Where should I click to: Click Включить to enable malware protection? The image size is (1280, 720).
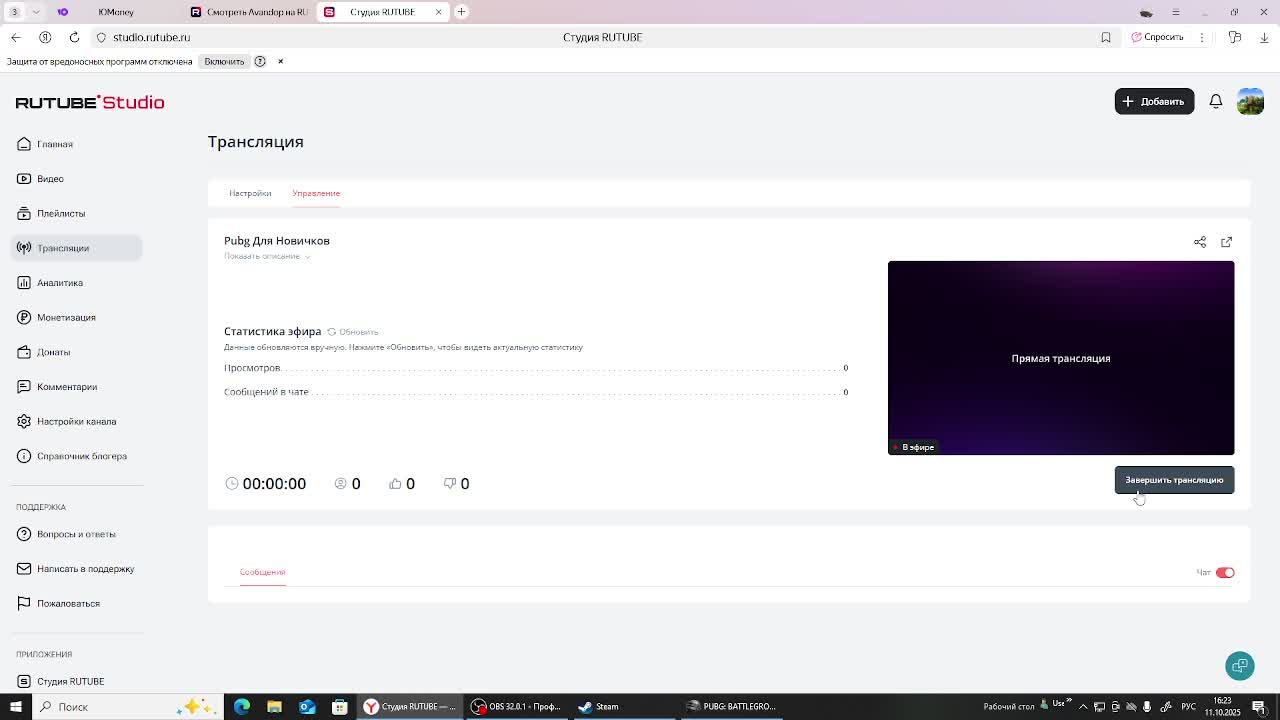(224, 62)
